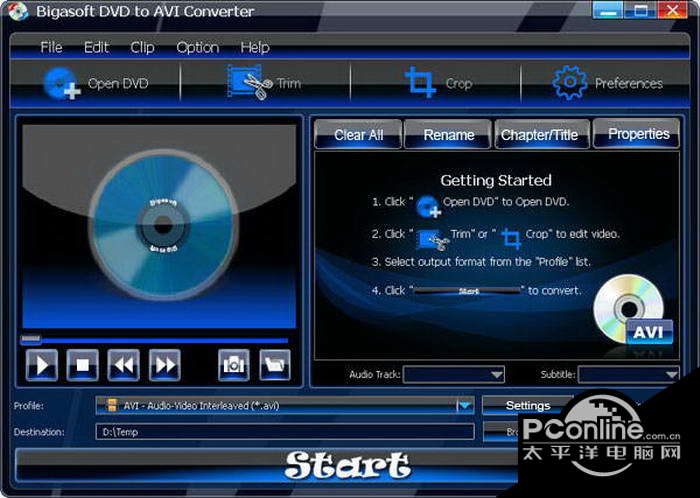The height and width of the screenshot is (498, 700).
Task: Select the Crop tool icon
Action: [420, 82]
